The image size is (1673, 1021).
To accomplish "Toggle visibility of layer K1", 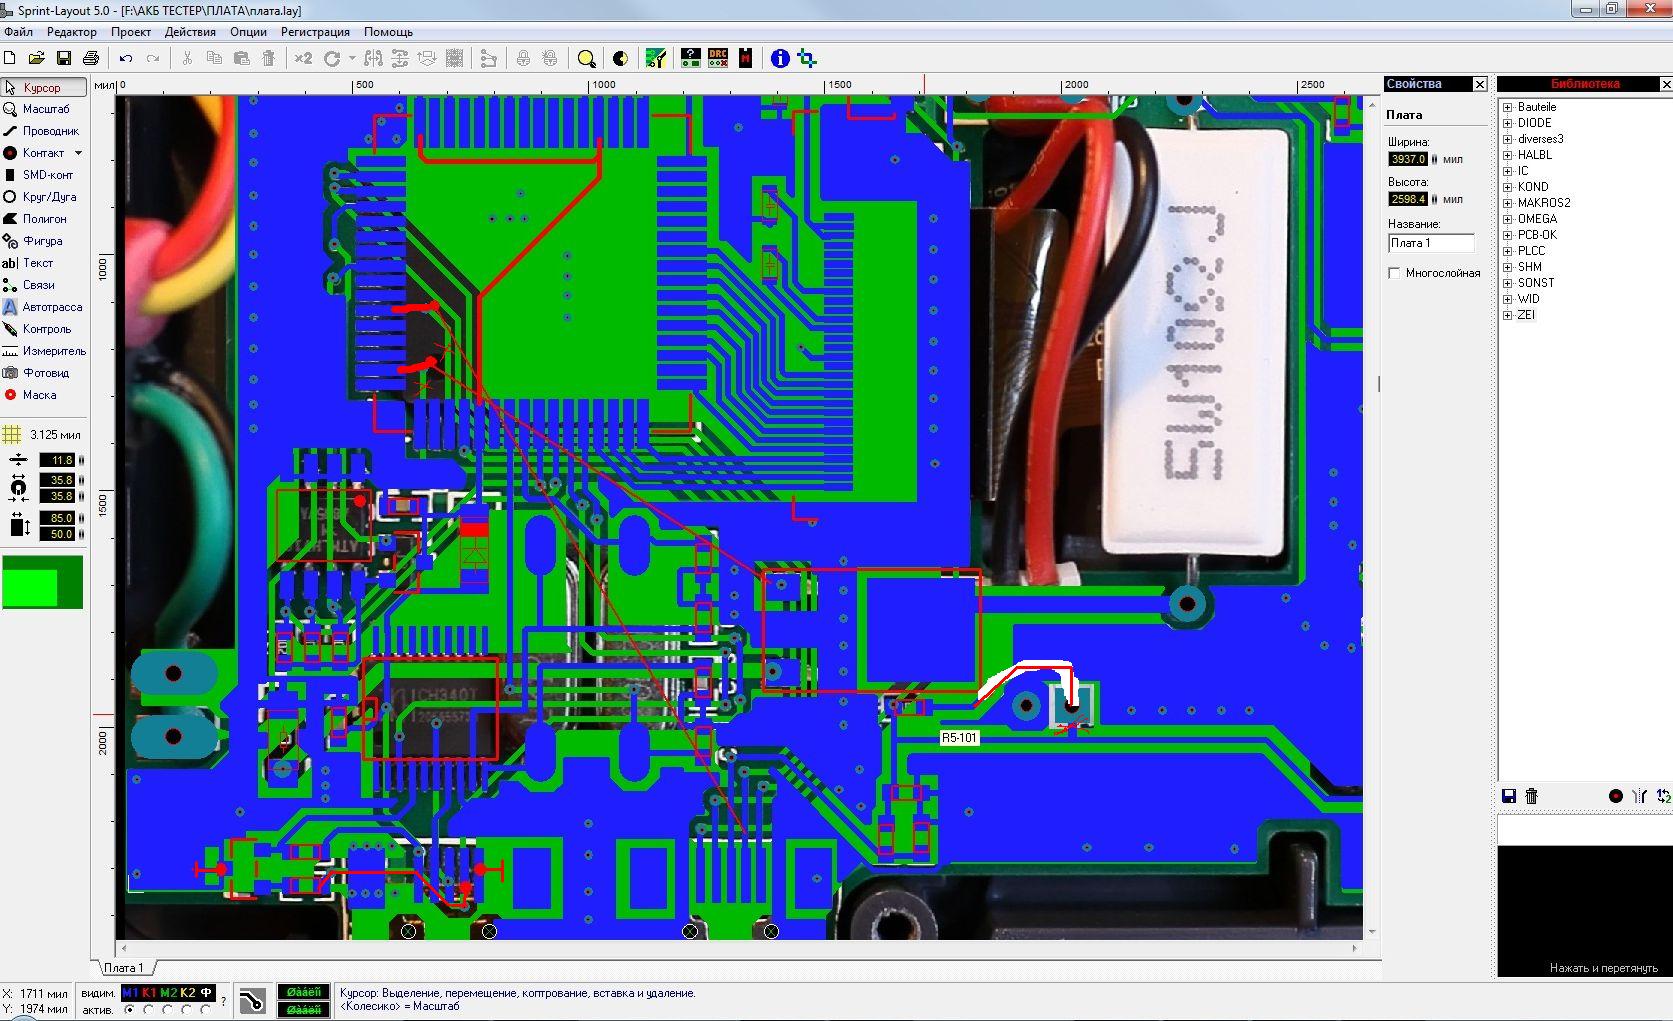I will coord(149,993).
